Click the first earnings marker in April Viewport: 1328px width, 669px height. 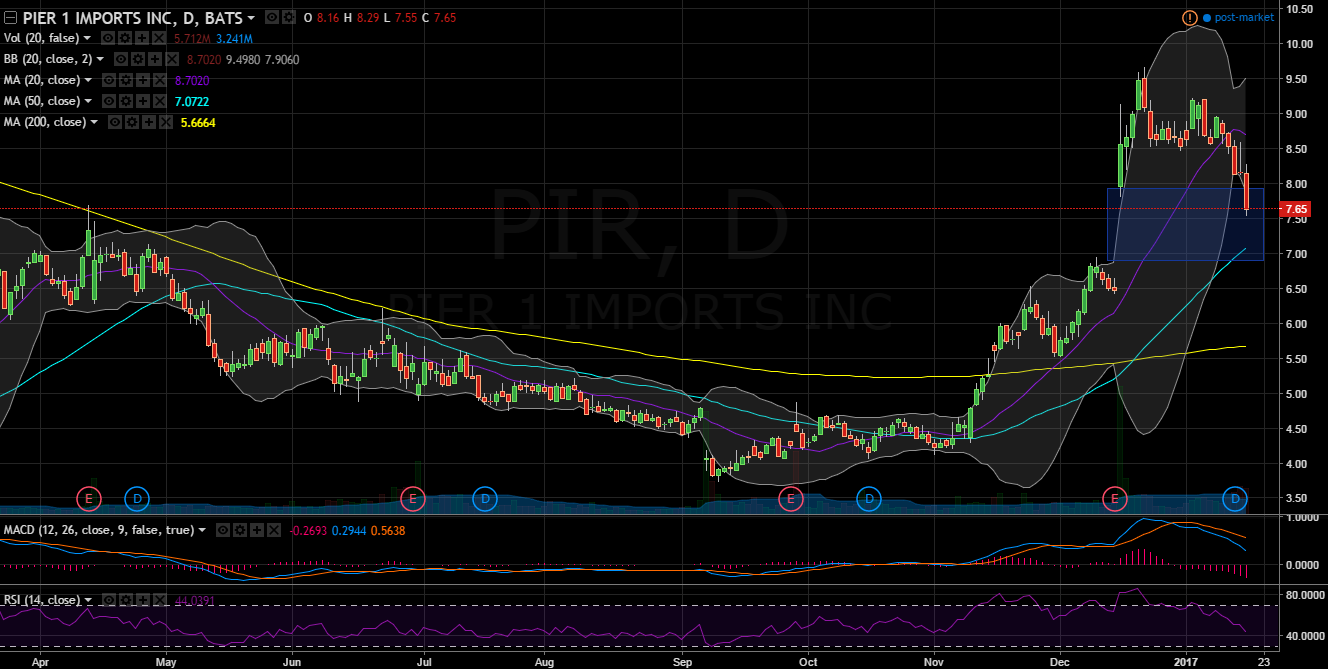(90, 497)
